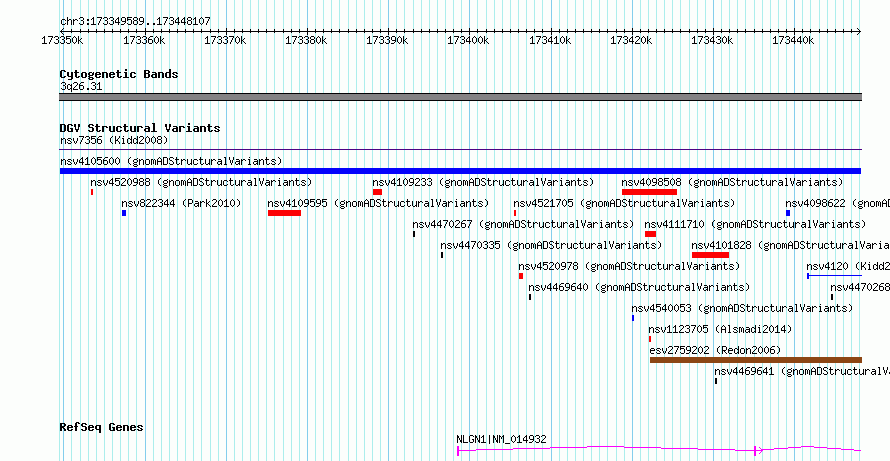The image size is (890, 461).
Task: Click the 173390k ruler tick label
Action: point(387,40)
